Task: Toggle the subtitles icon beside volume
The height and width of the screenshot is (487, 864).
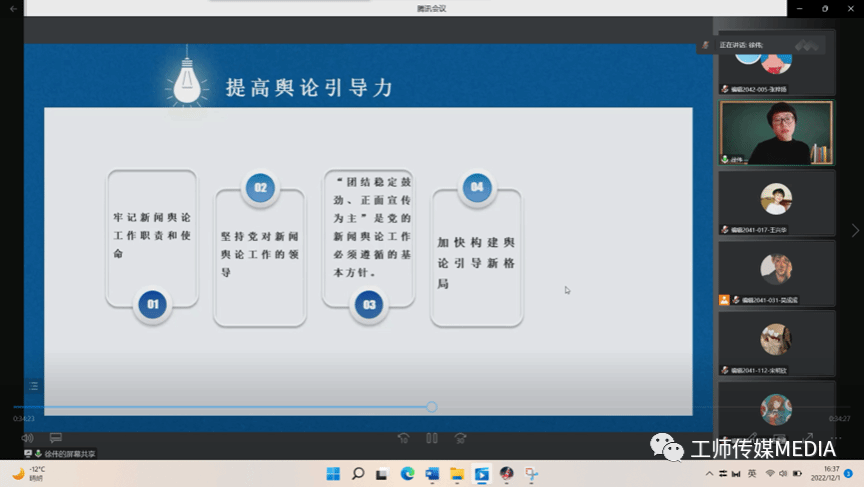Action: coord(56,438)
